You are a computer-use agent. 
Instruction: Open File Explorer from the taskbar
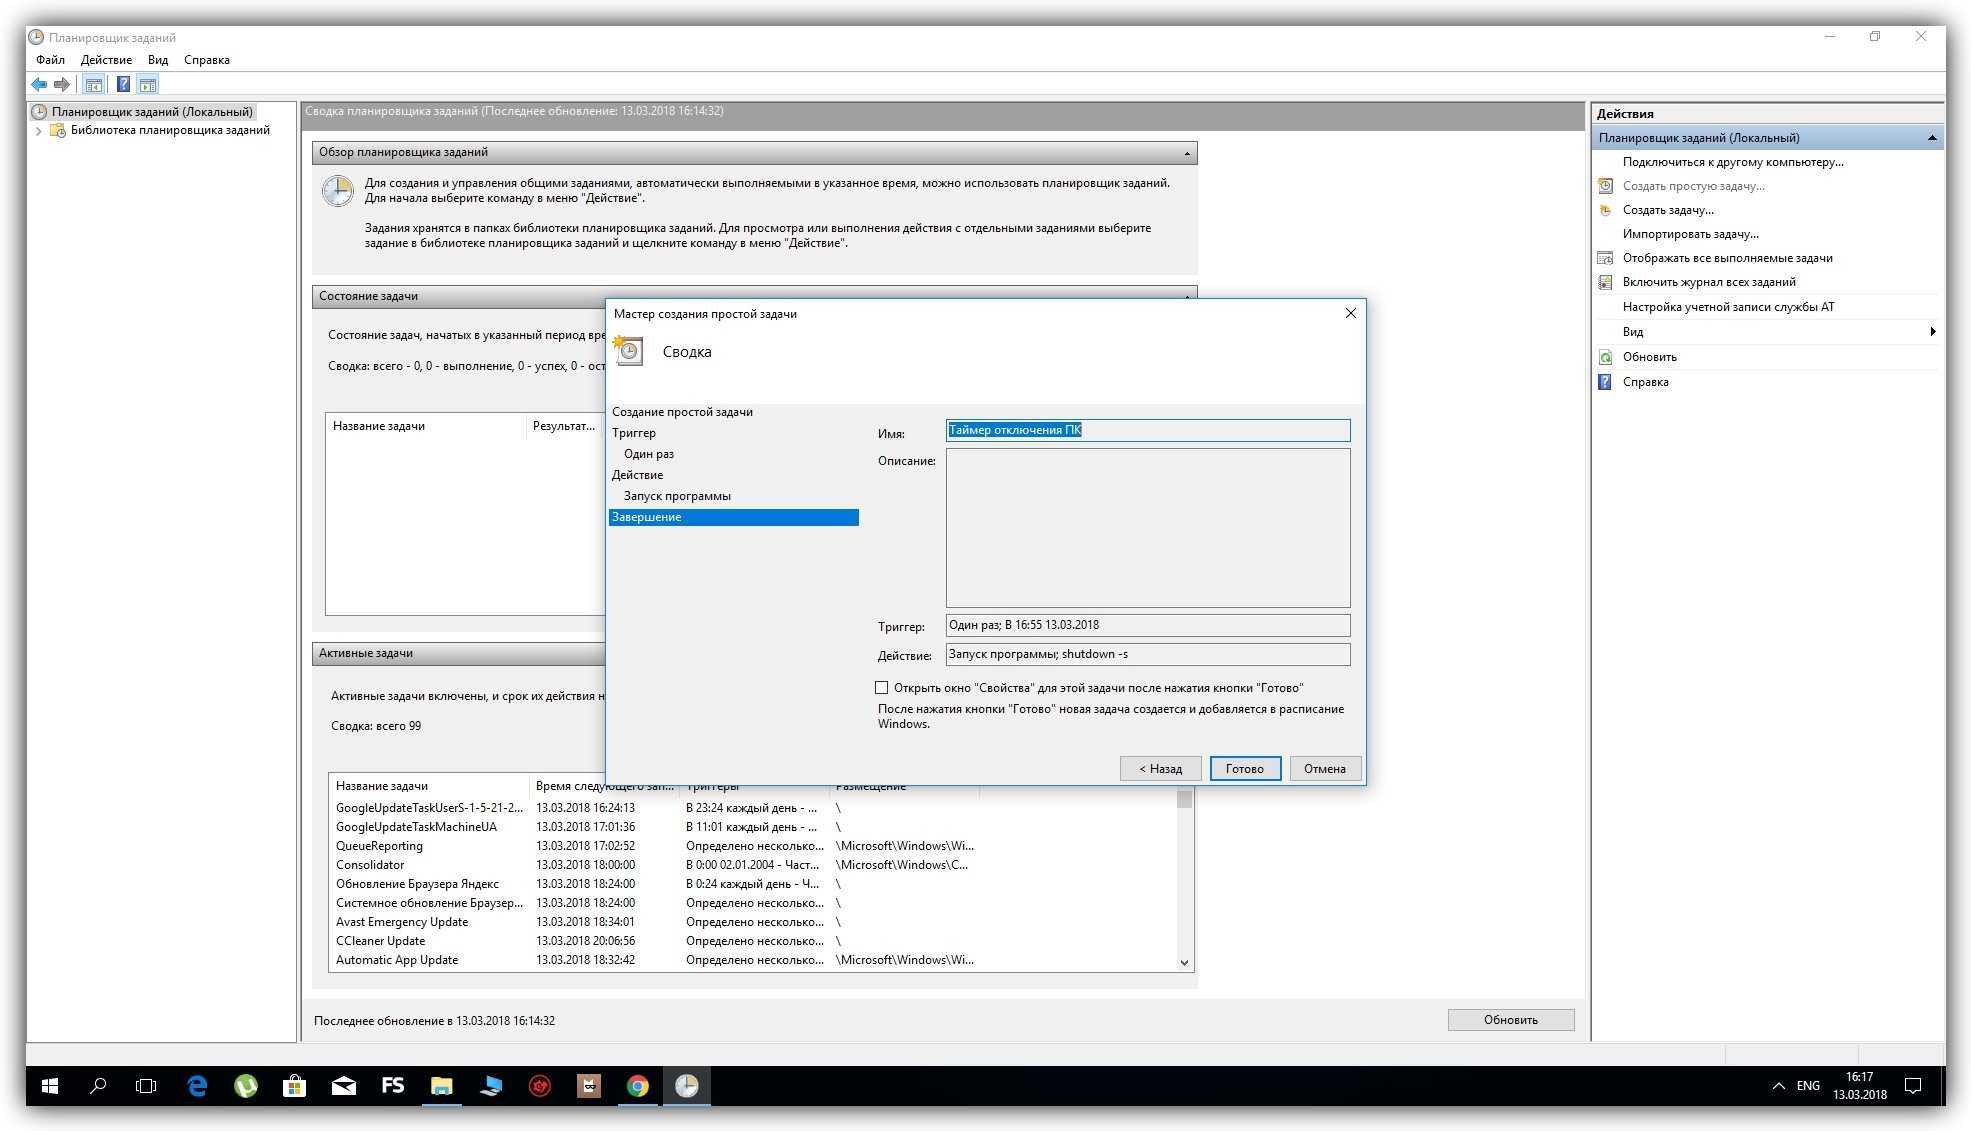tap(441, 1086)
